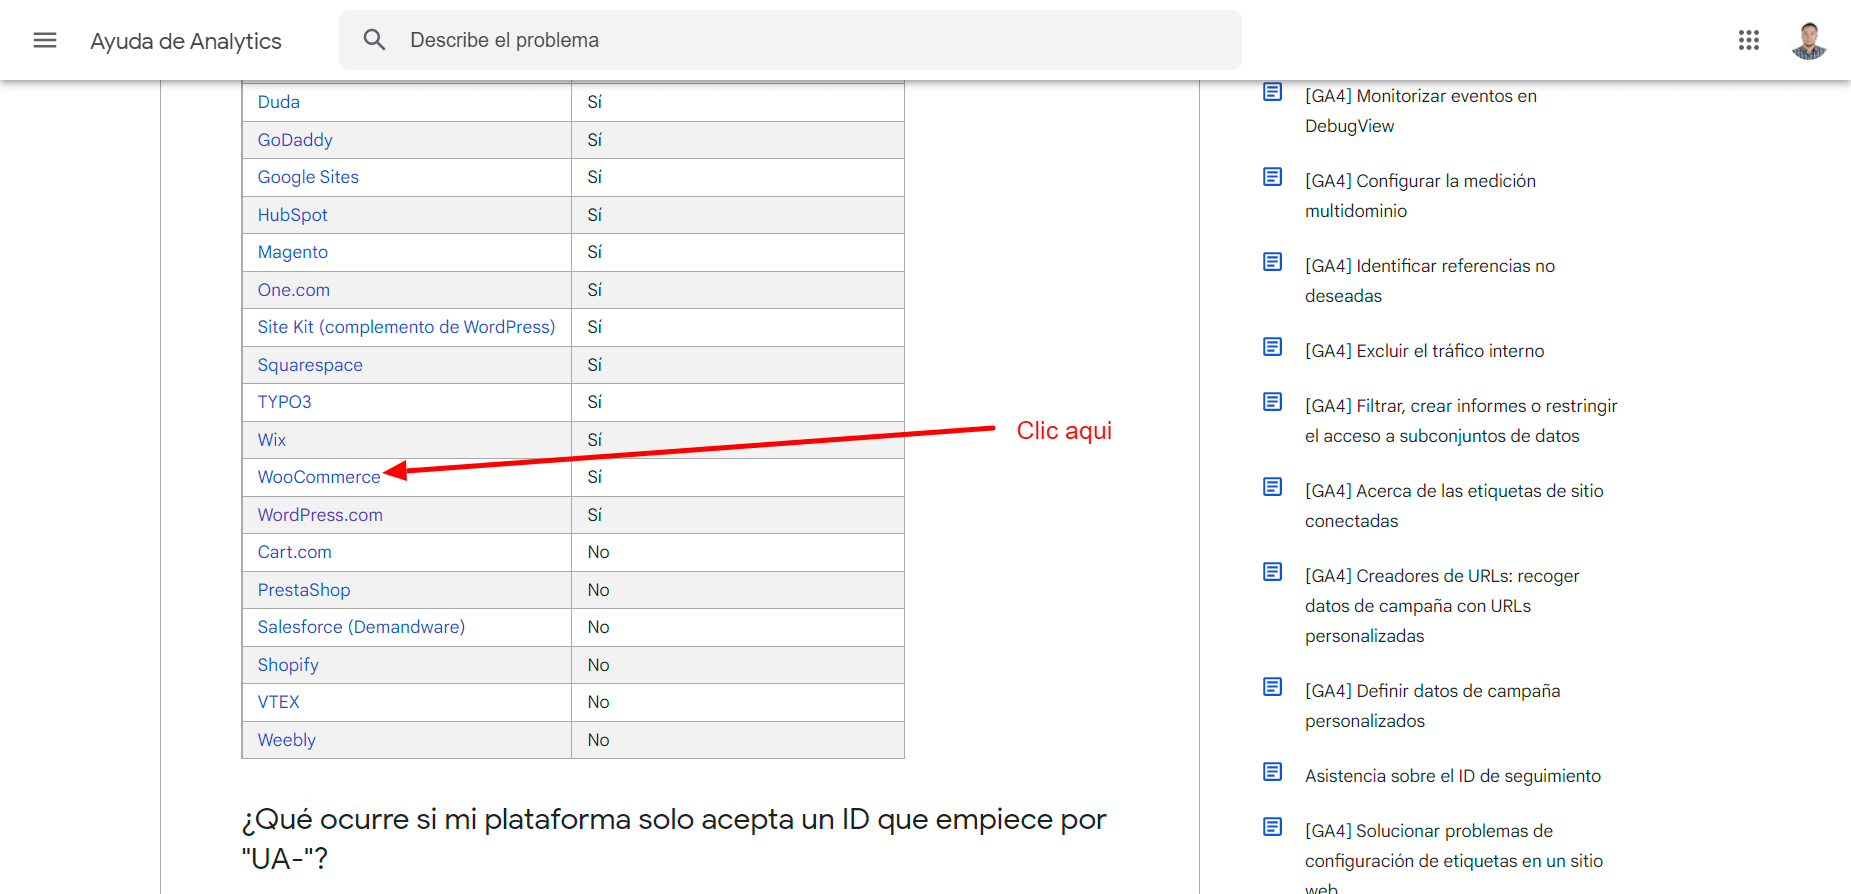Click article icon beside Identificar referencias no deseadas
Screen dimensions: 1851x894
1272,262
